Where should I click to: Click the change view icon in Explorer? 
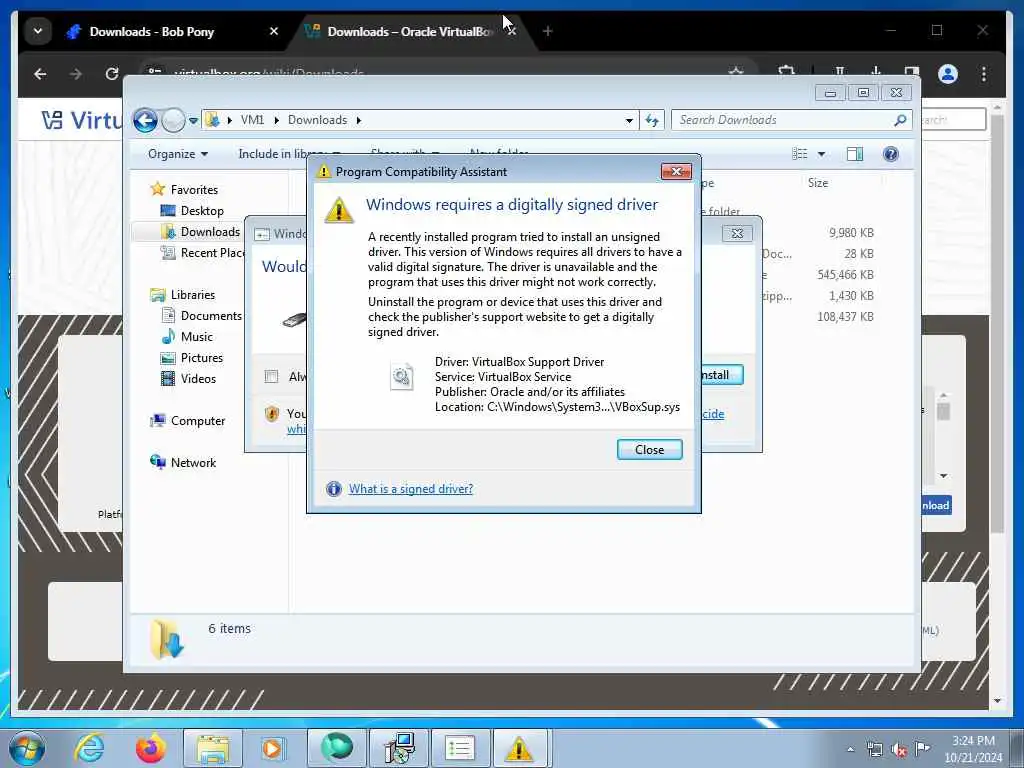pyautogui.click(x=799, y=153)
